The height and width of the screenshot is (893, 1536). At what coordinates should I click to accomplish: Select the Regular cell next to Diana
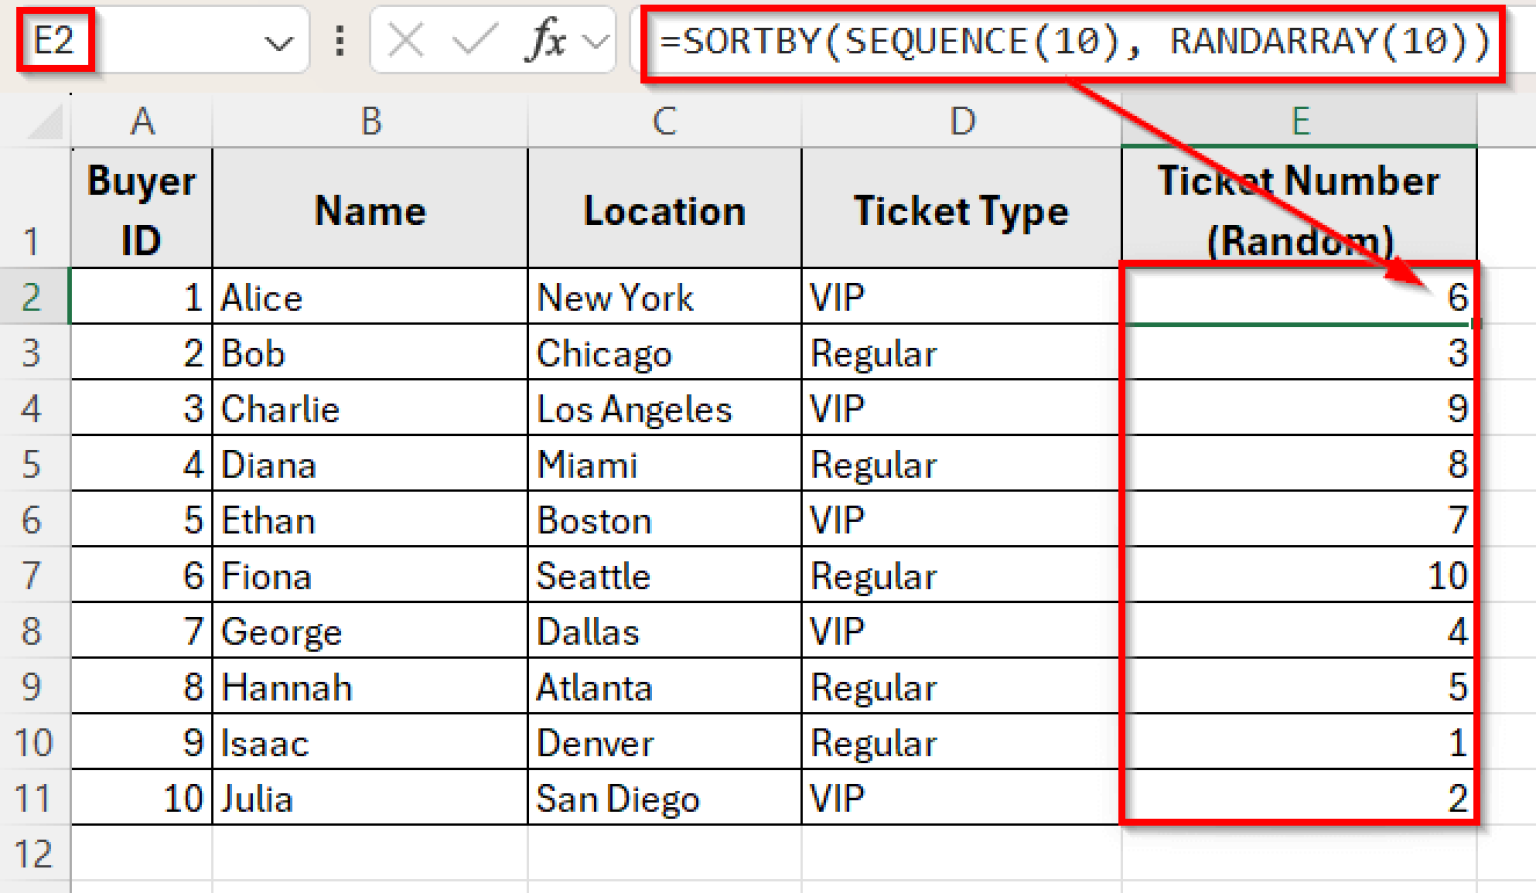(x=960, y=464)
